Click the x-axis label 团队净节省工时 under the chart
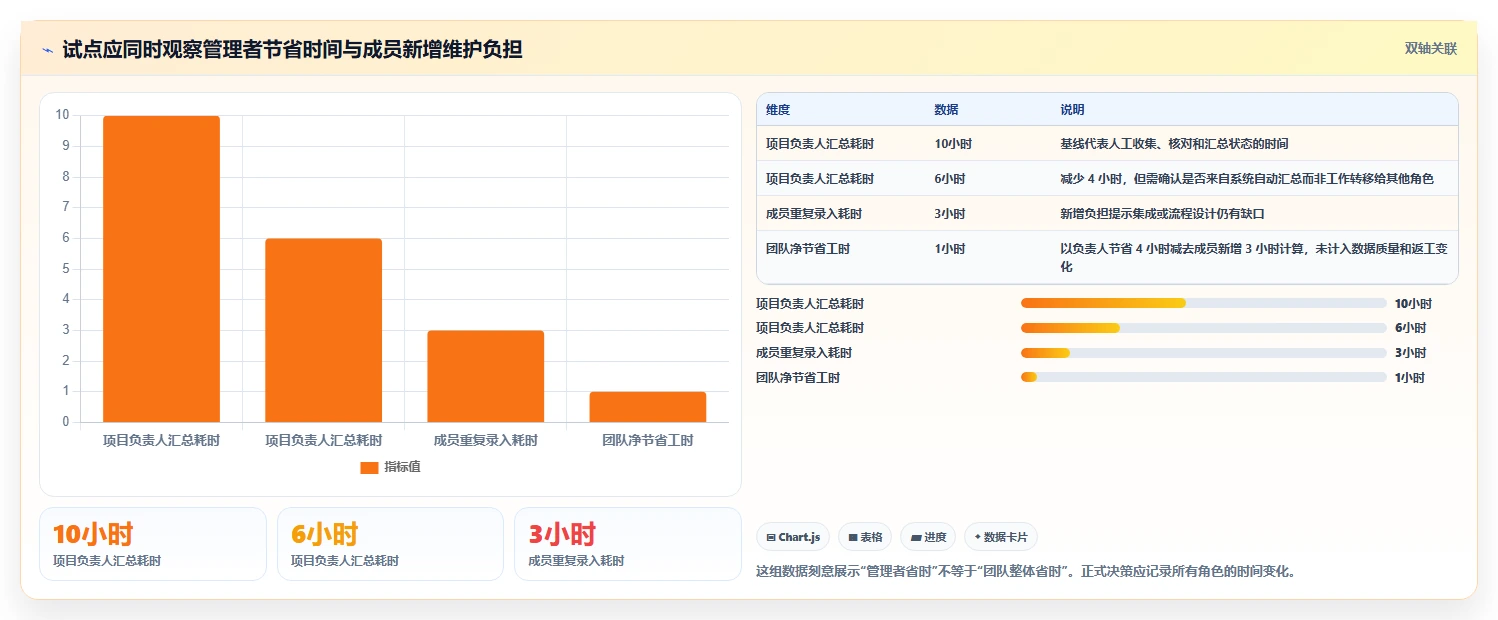Viewport: 1498px width, 620px height. point(647,441)
